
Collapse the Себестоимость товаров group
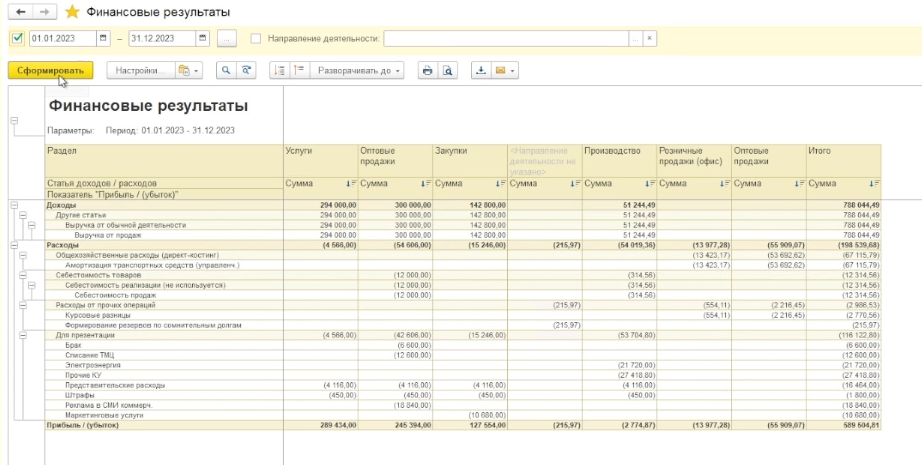23,275
